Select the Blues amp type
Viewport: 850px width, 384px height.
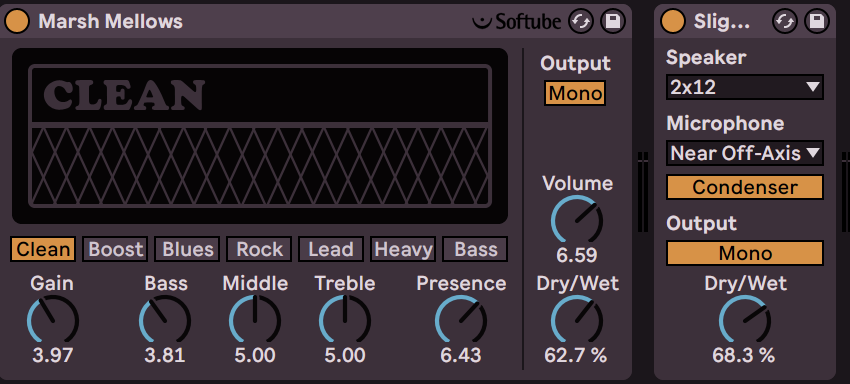187,249
